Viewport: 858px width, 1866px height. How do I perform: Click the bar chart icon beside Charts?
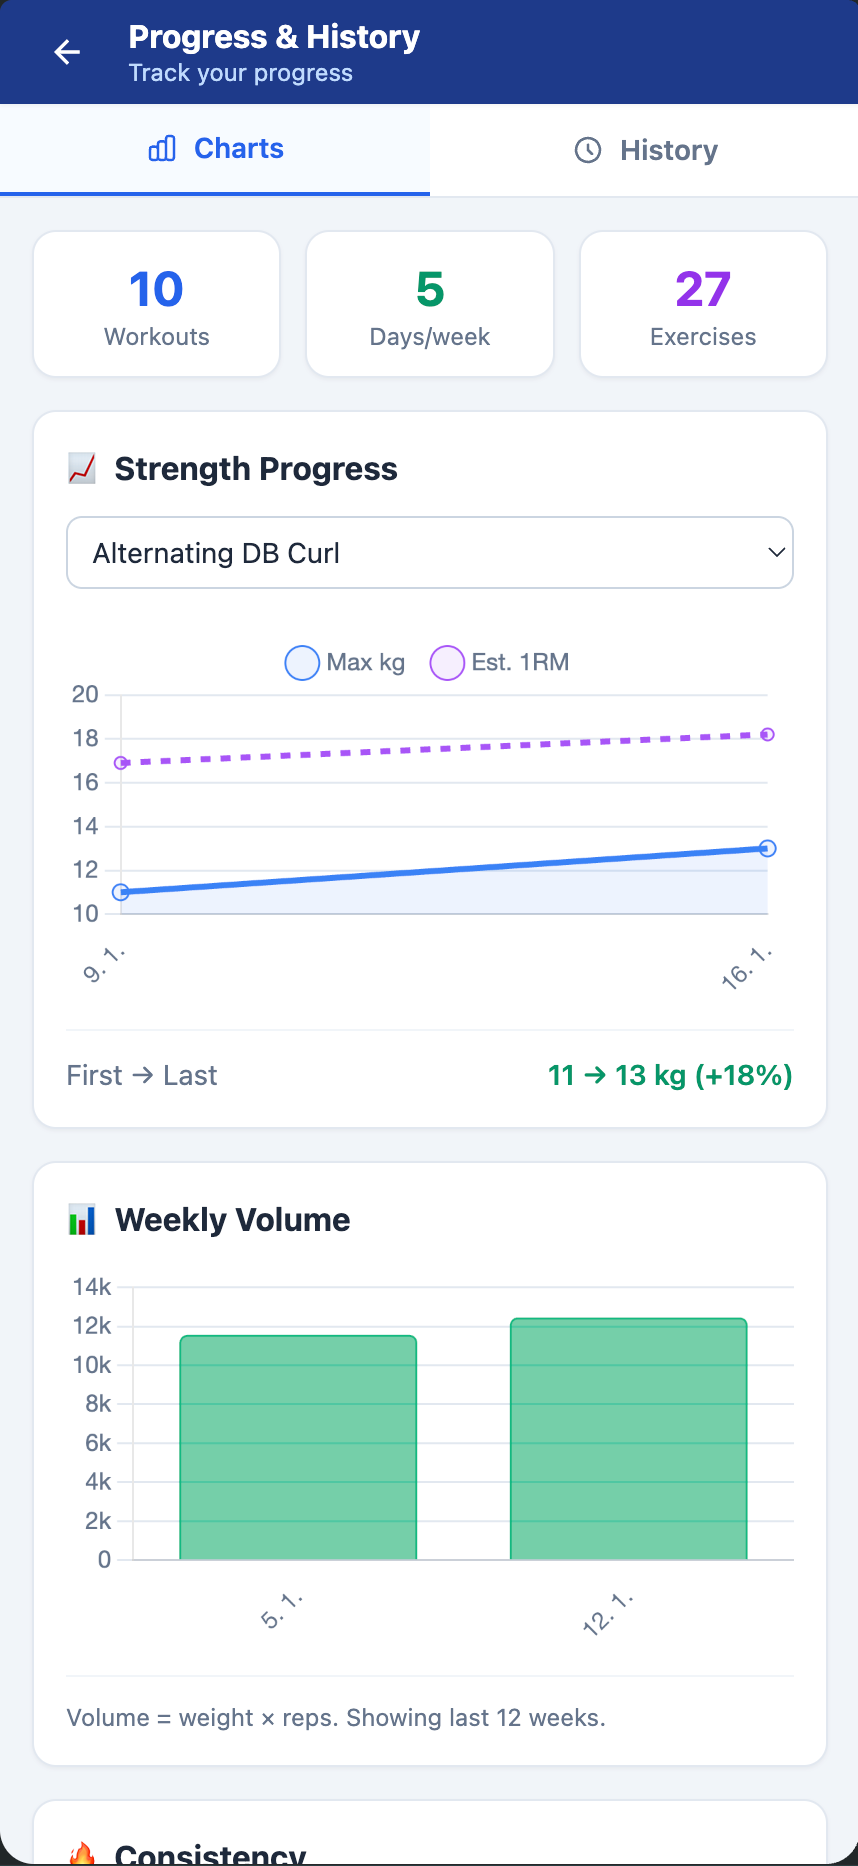(x=161, y=148)
